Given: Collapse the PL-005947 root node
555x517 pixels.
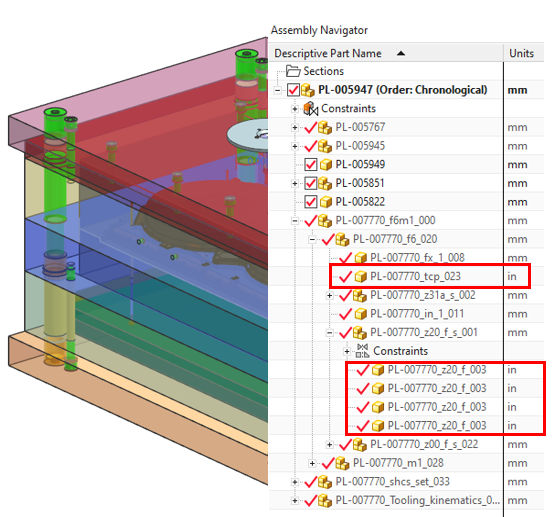Looking at the screenshot, I should pyautogui.click(x=278, y=91).
